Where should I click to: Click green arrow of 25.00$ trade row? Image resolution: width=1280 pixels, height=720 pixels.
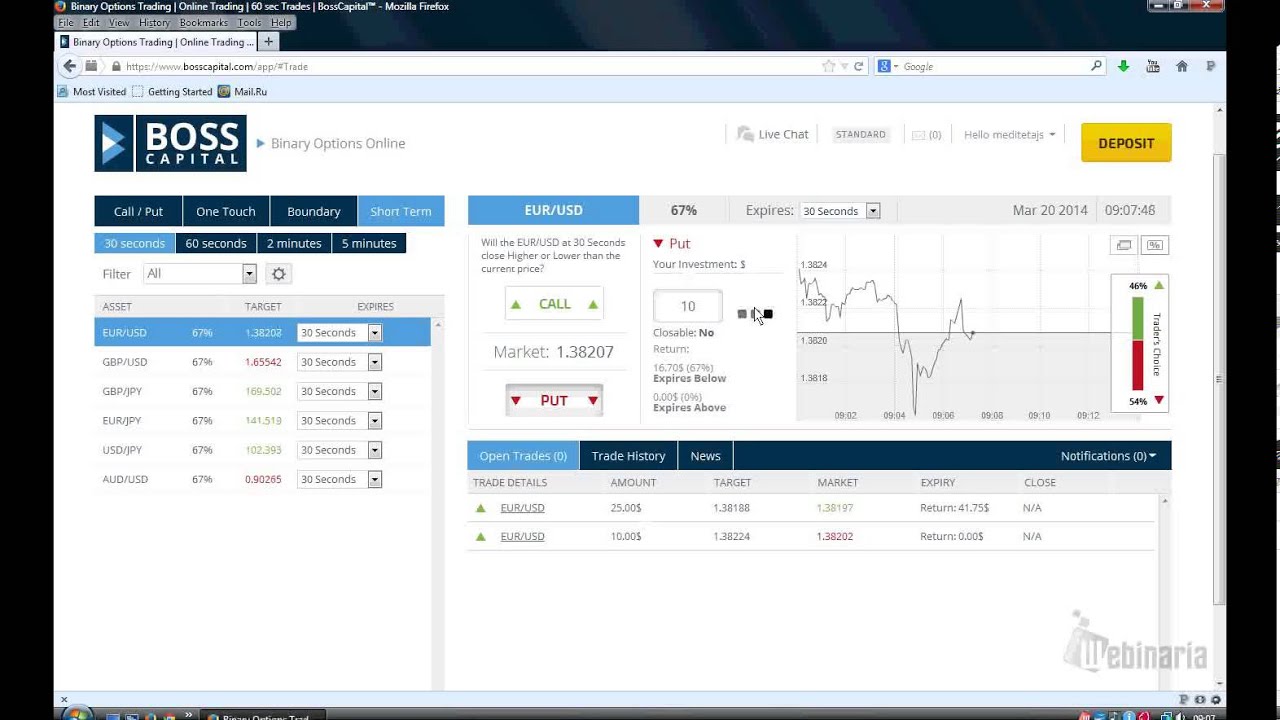click(x=481, y=508)
